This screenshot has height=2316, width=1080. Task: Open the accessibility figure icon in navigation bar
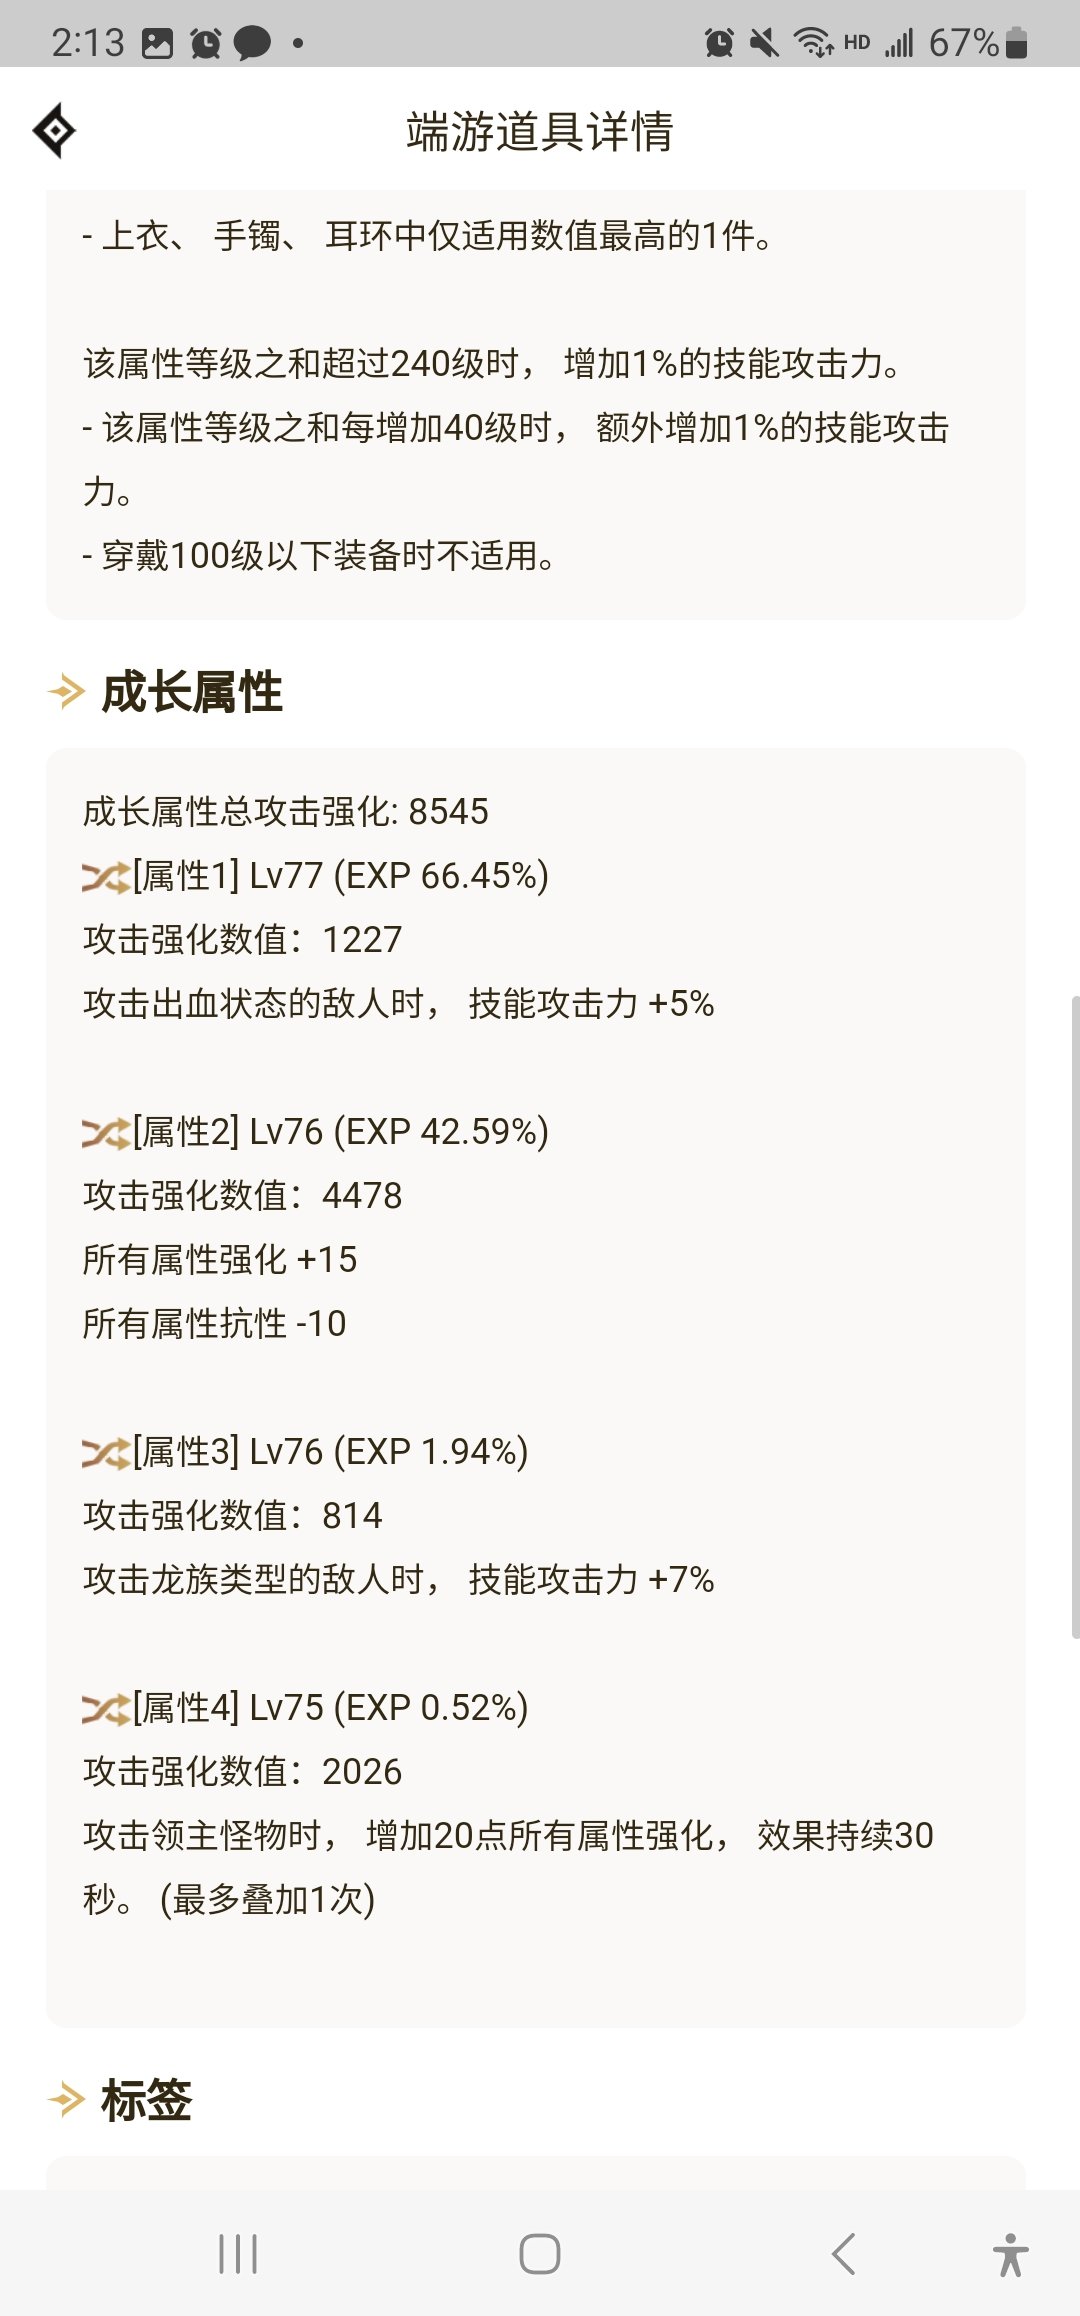[x=1011, y=2255]
